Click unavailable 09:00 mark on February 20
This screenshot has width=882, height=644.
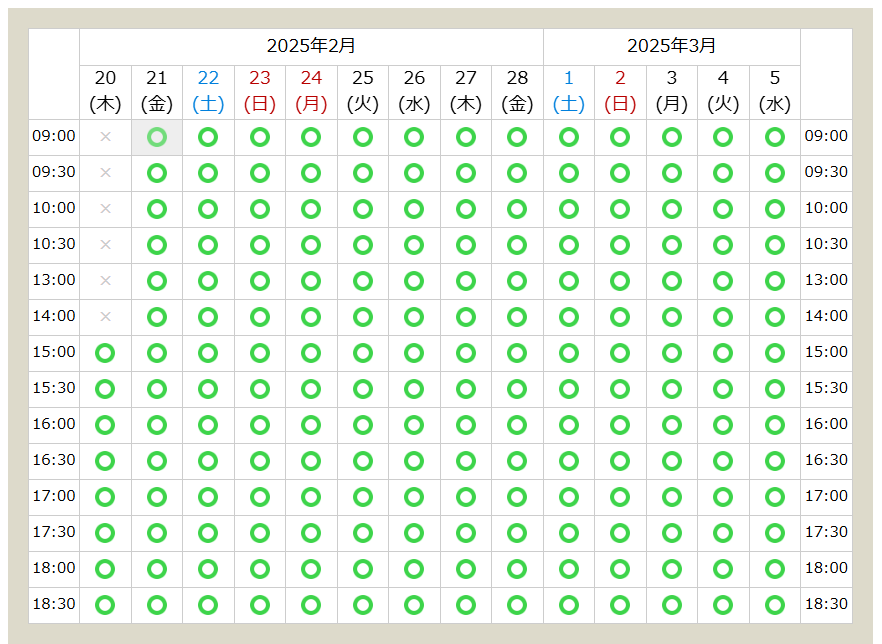(x=105, y=137)
